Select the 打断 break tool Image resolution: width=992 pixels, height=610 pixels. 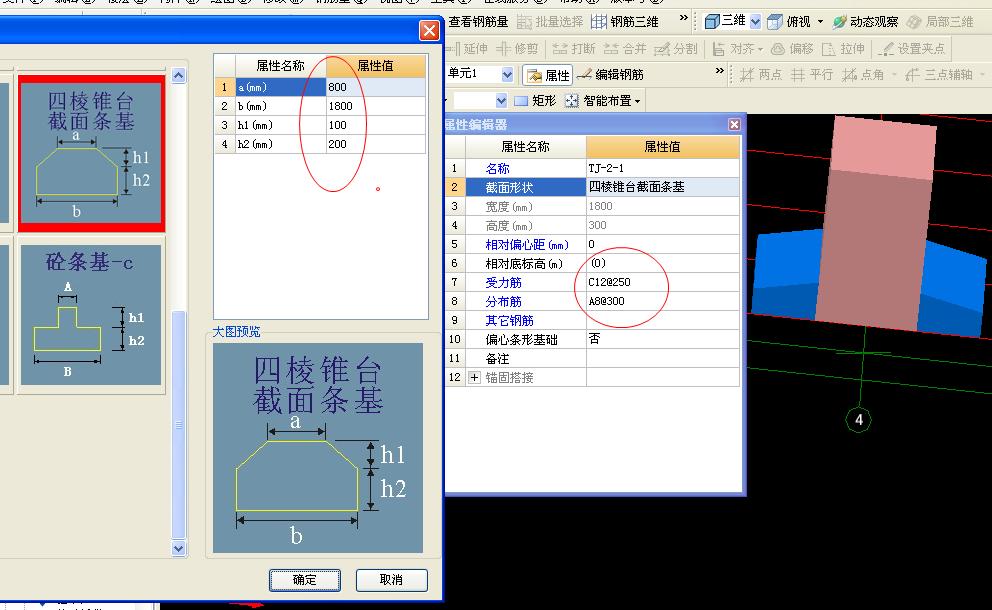(x=574, y=49)
